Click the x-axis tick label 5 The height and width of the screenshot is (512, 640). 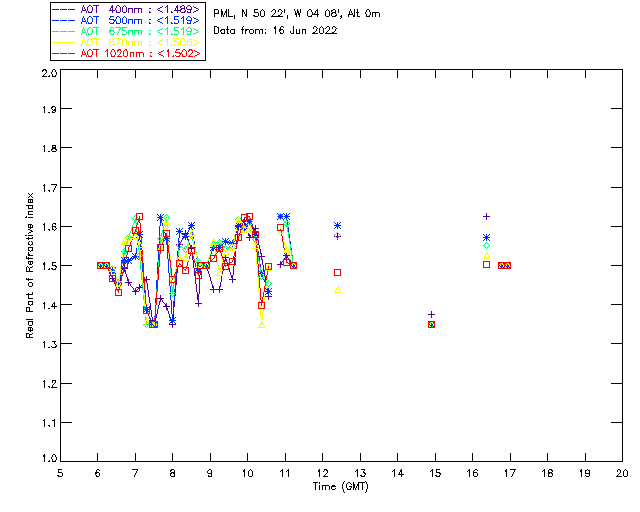tap(60, 473)
